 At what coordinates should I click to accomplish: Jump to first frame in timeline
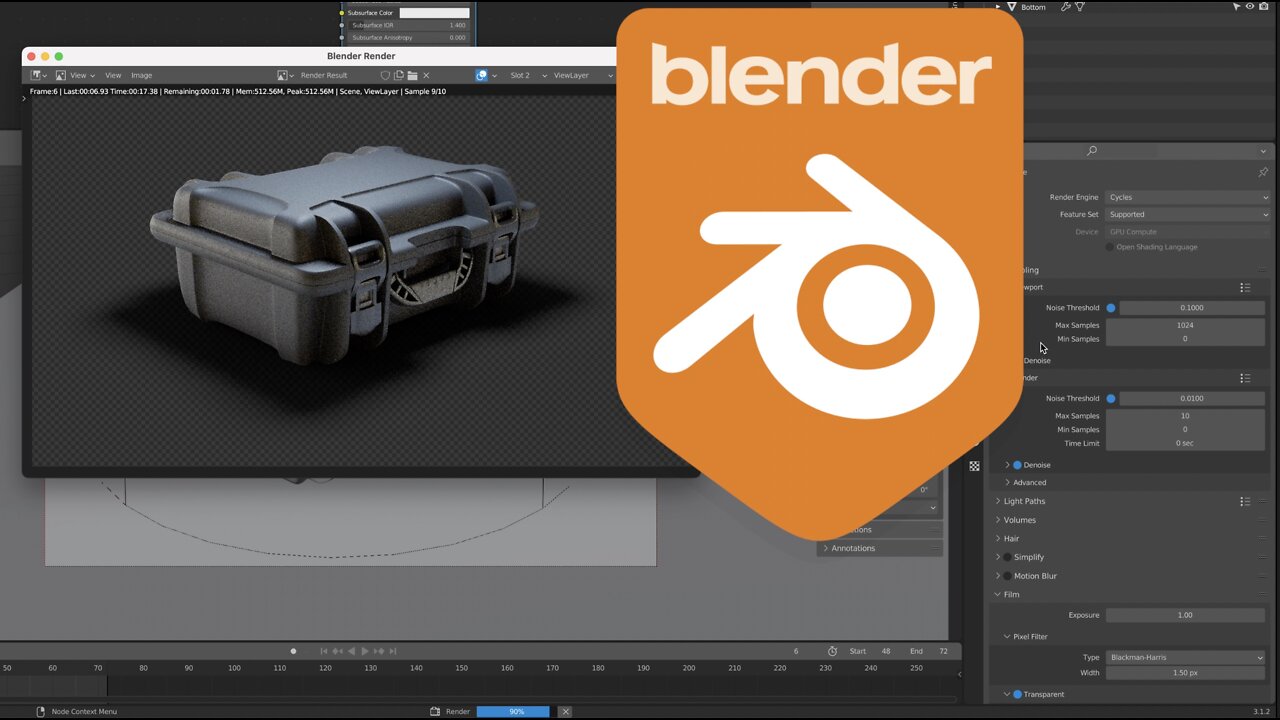coord(323,651)
